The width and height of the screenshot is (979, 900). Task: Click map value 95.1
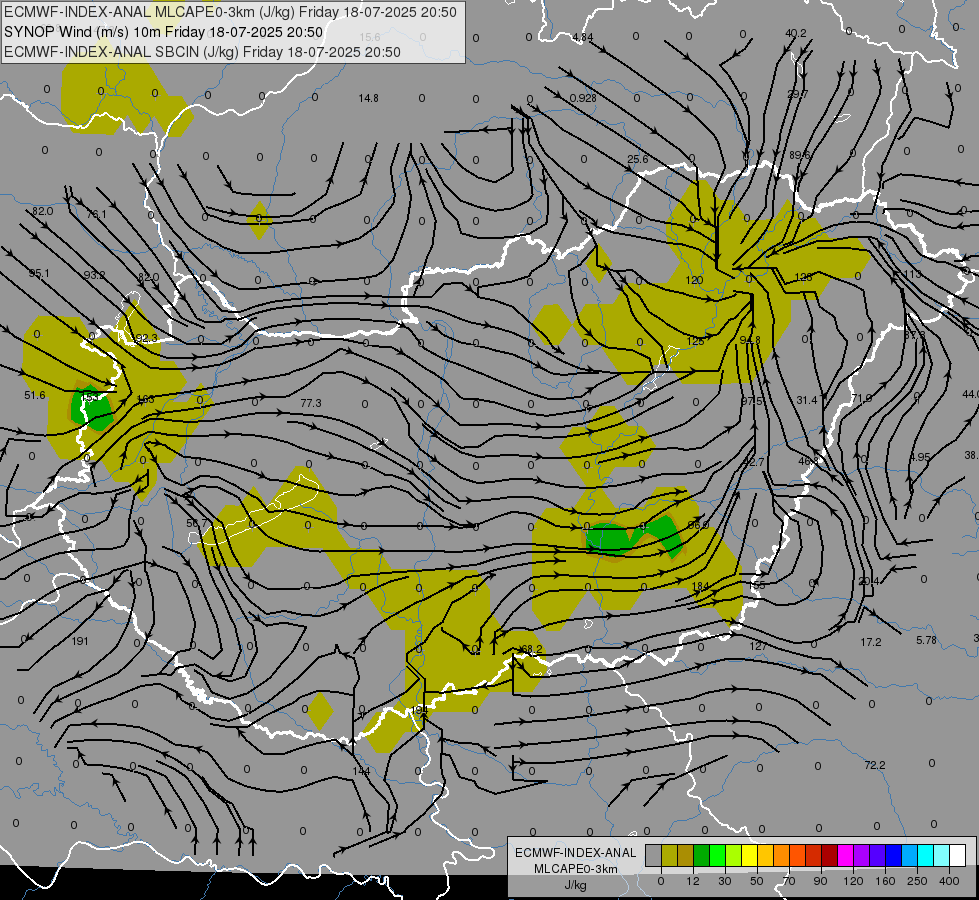(39, 274)
